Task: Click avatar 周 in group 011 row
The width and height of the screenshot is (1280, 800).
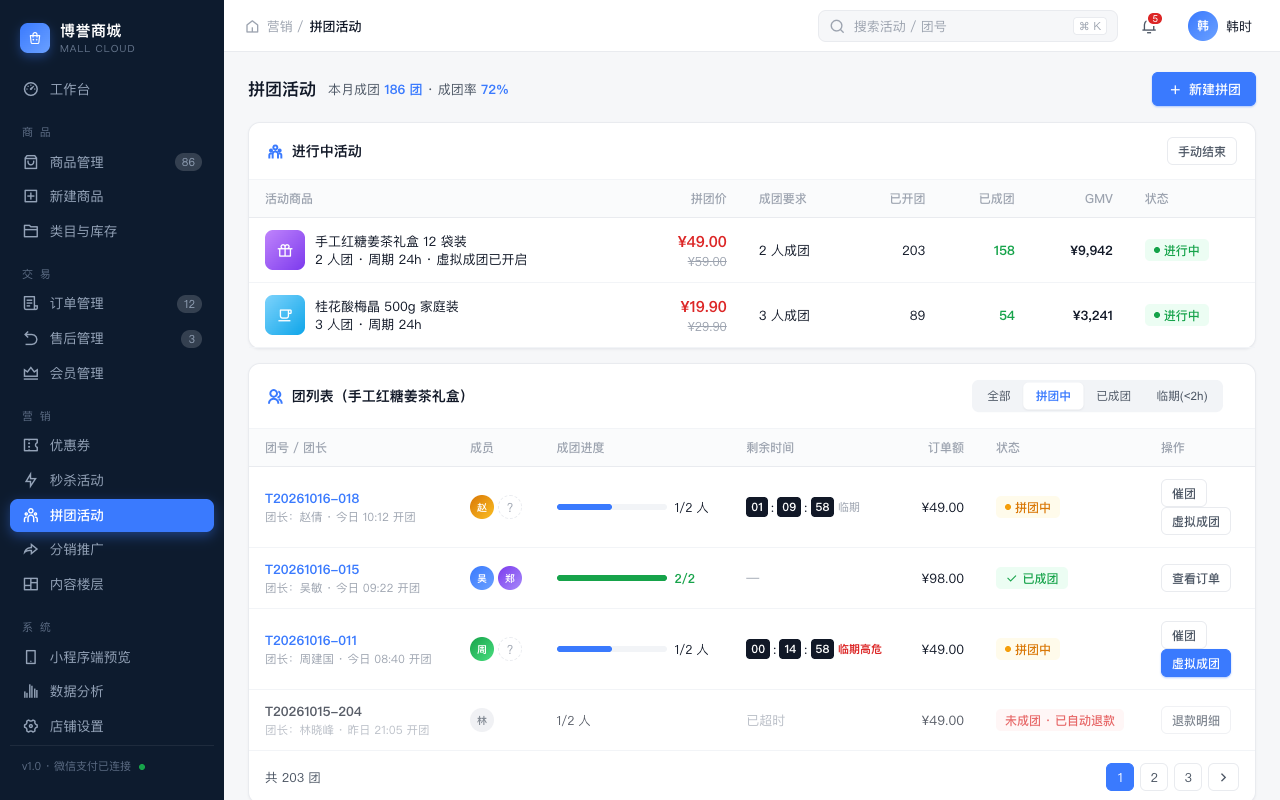Action: [482, 649]
